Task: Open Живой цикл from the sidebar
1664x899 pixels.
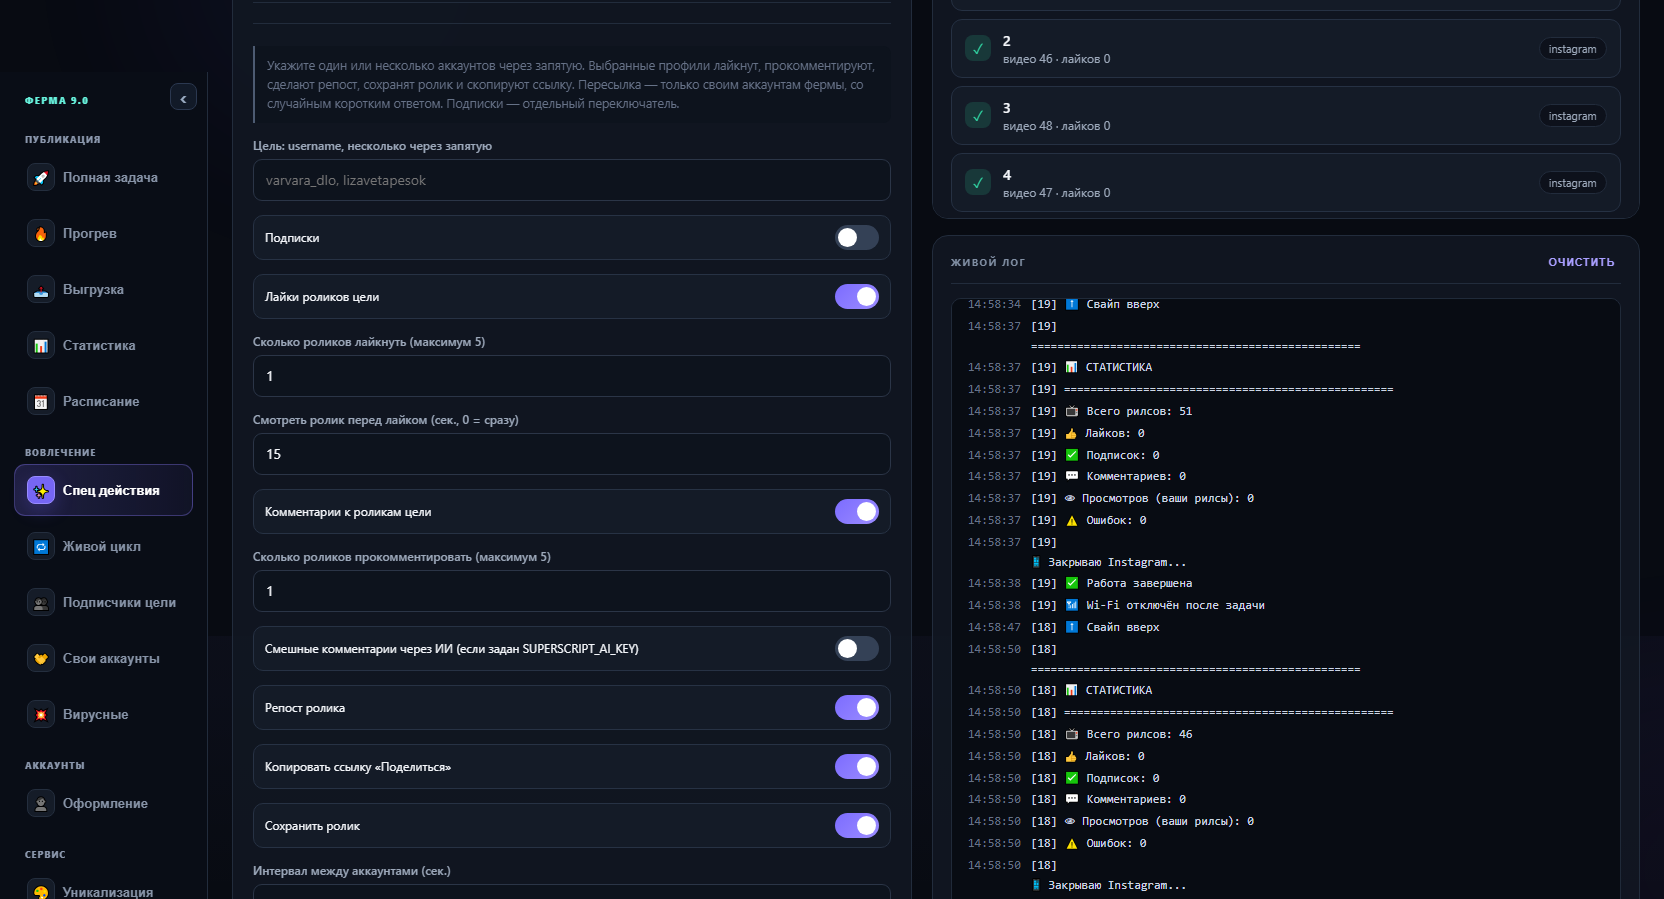Action: pyautogui.click(x=104, y=547)
